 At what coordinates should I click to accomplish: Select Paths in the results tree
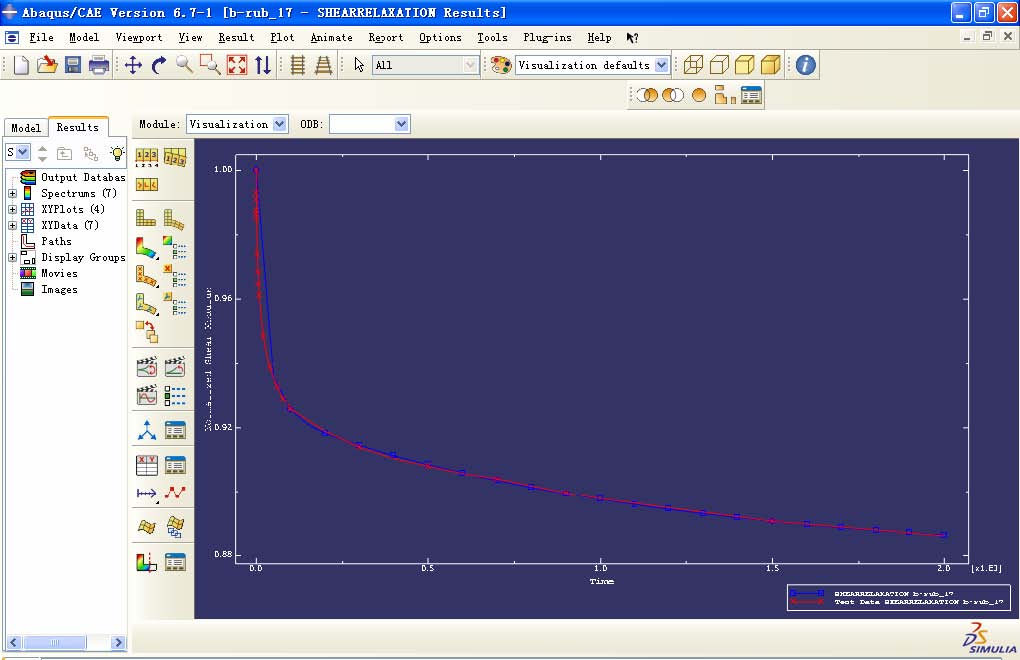56,241
